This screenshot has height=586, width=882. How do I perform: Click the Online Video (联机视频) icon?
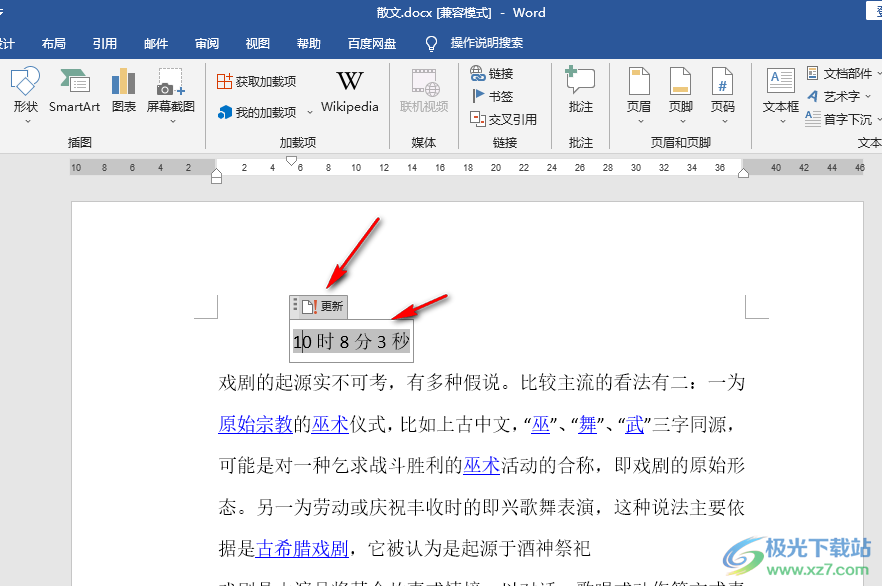[424, 83]
